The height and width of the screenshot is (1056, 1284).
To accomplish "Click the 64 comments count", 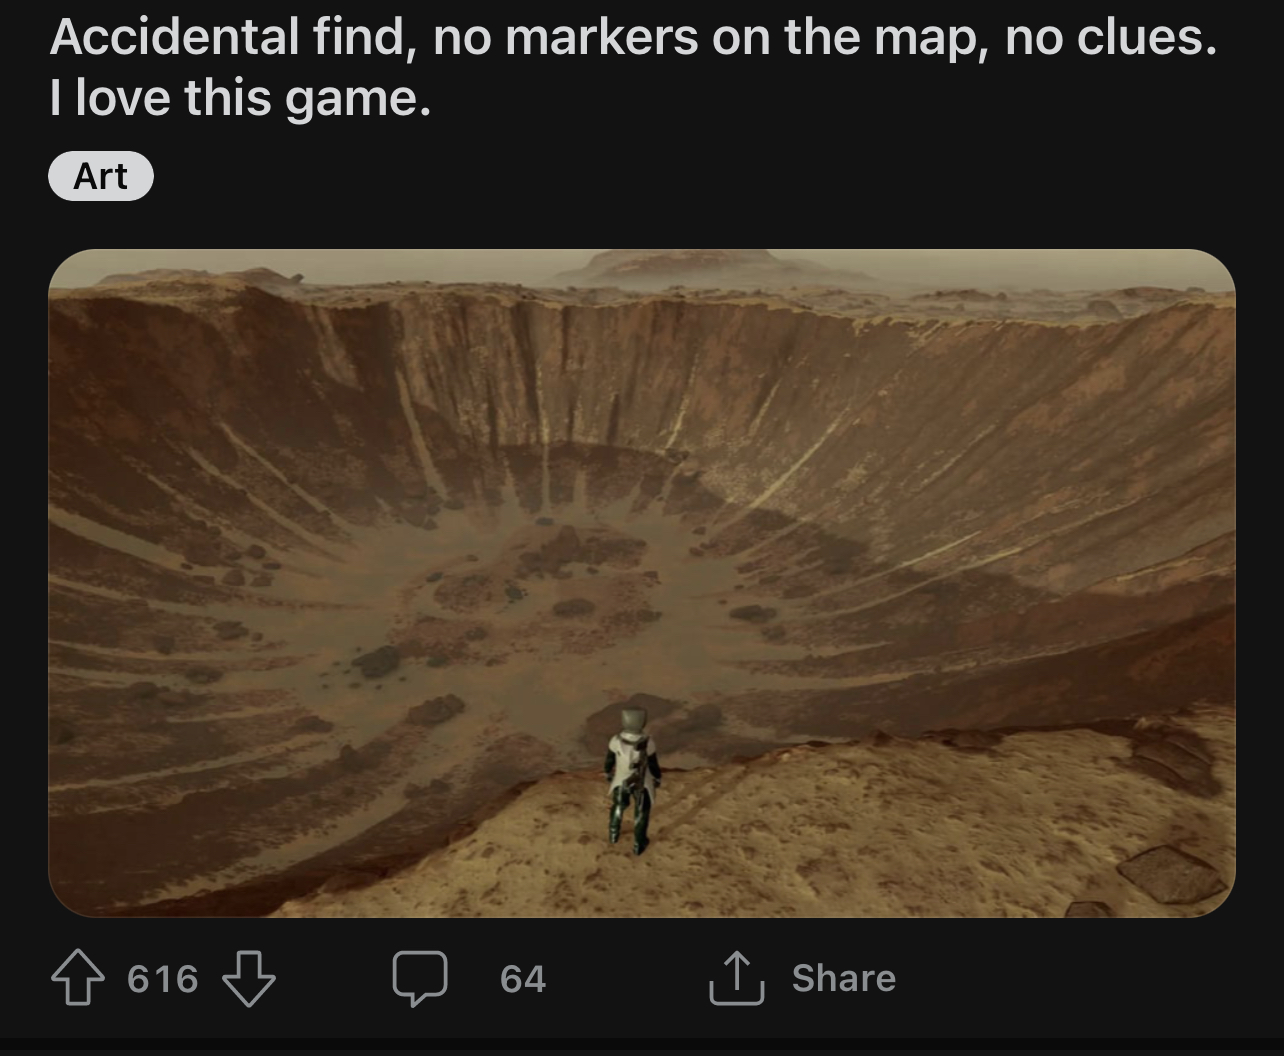I will (523, 979).
